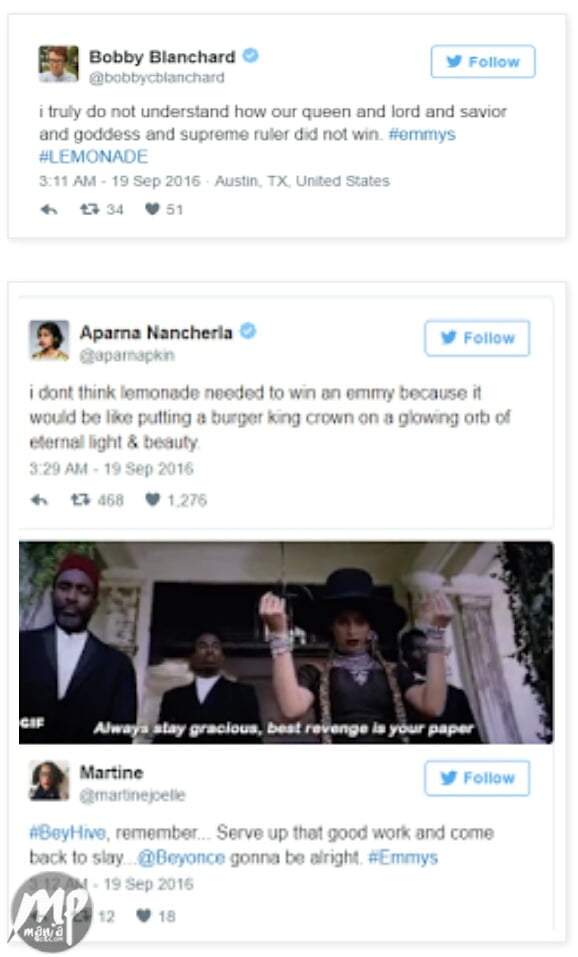Screen dimensions: 578x957
Task: Open the #emmys hashtag in Bobby's tweet
Action: click(422, 134)
